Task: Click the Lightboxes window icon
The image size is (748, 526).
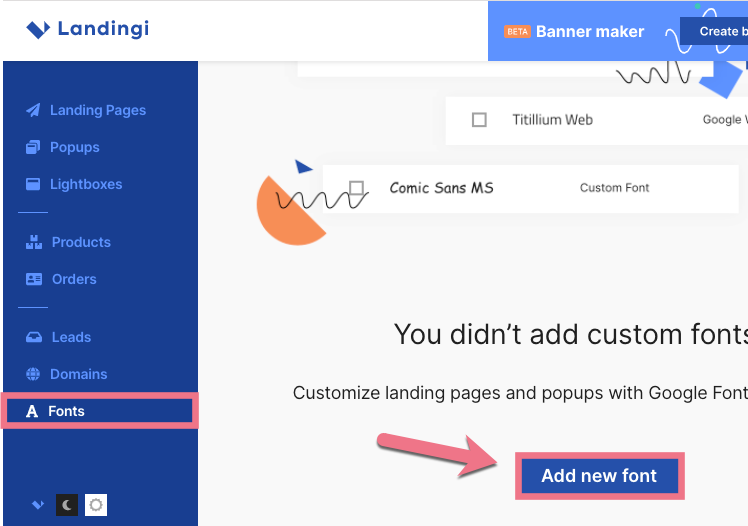Action: (x=33, y=184)
